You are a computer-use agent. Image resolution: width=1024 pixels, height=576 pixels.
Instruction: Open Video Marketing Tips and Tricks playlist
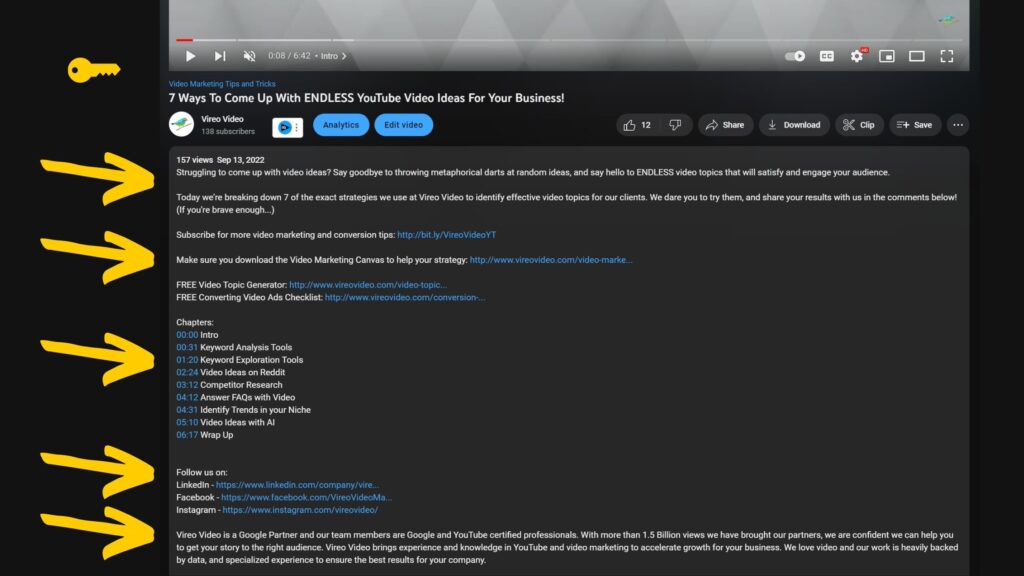(222, 84)
